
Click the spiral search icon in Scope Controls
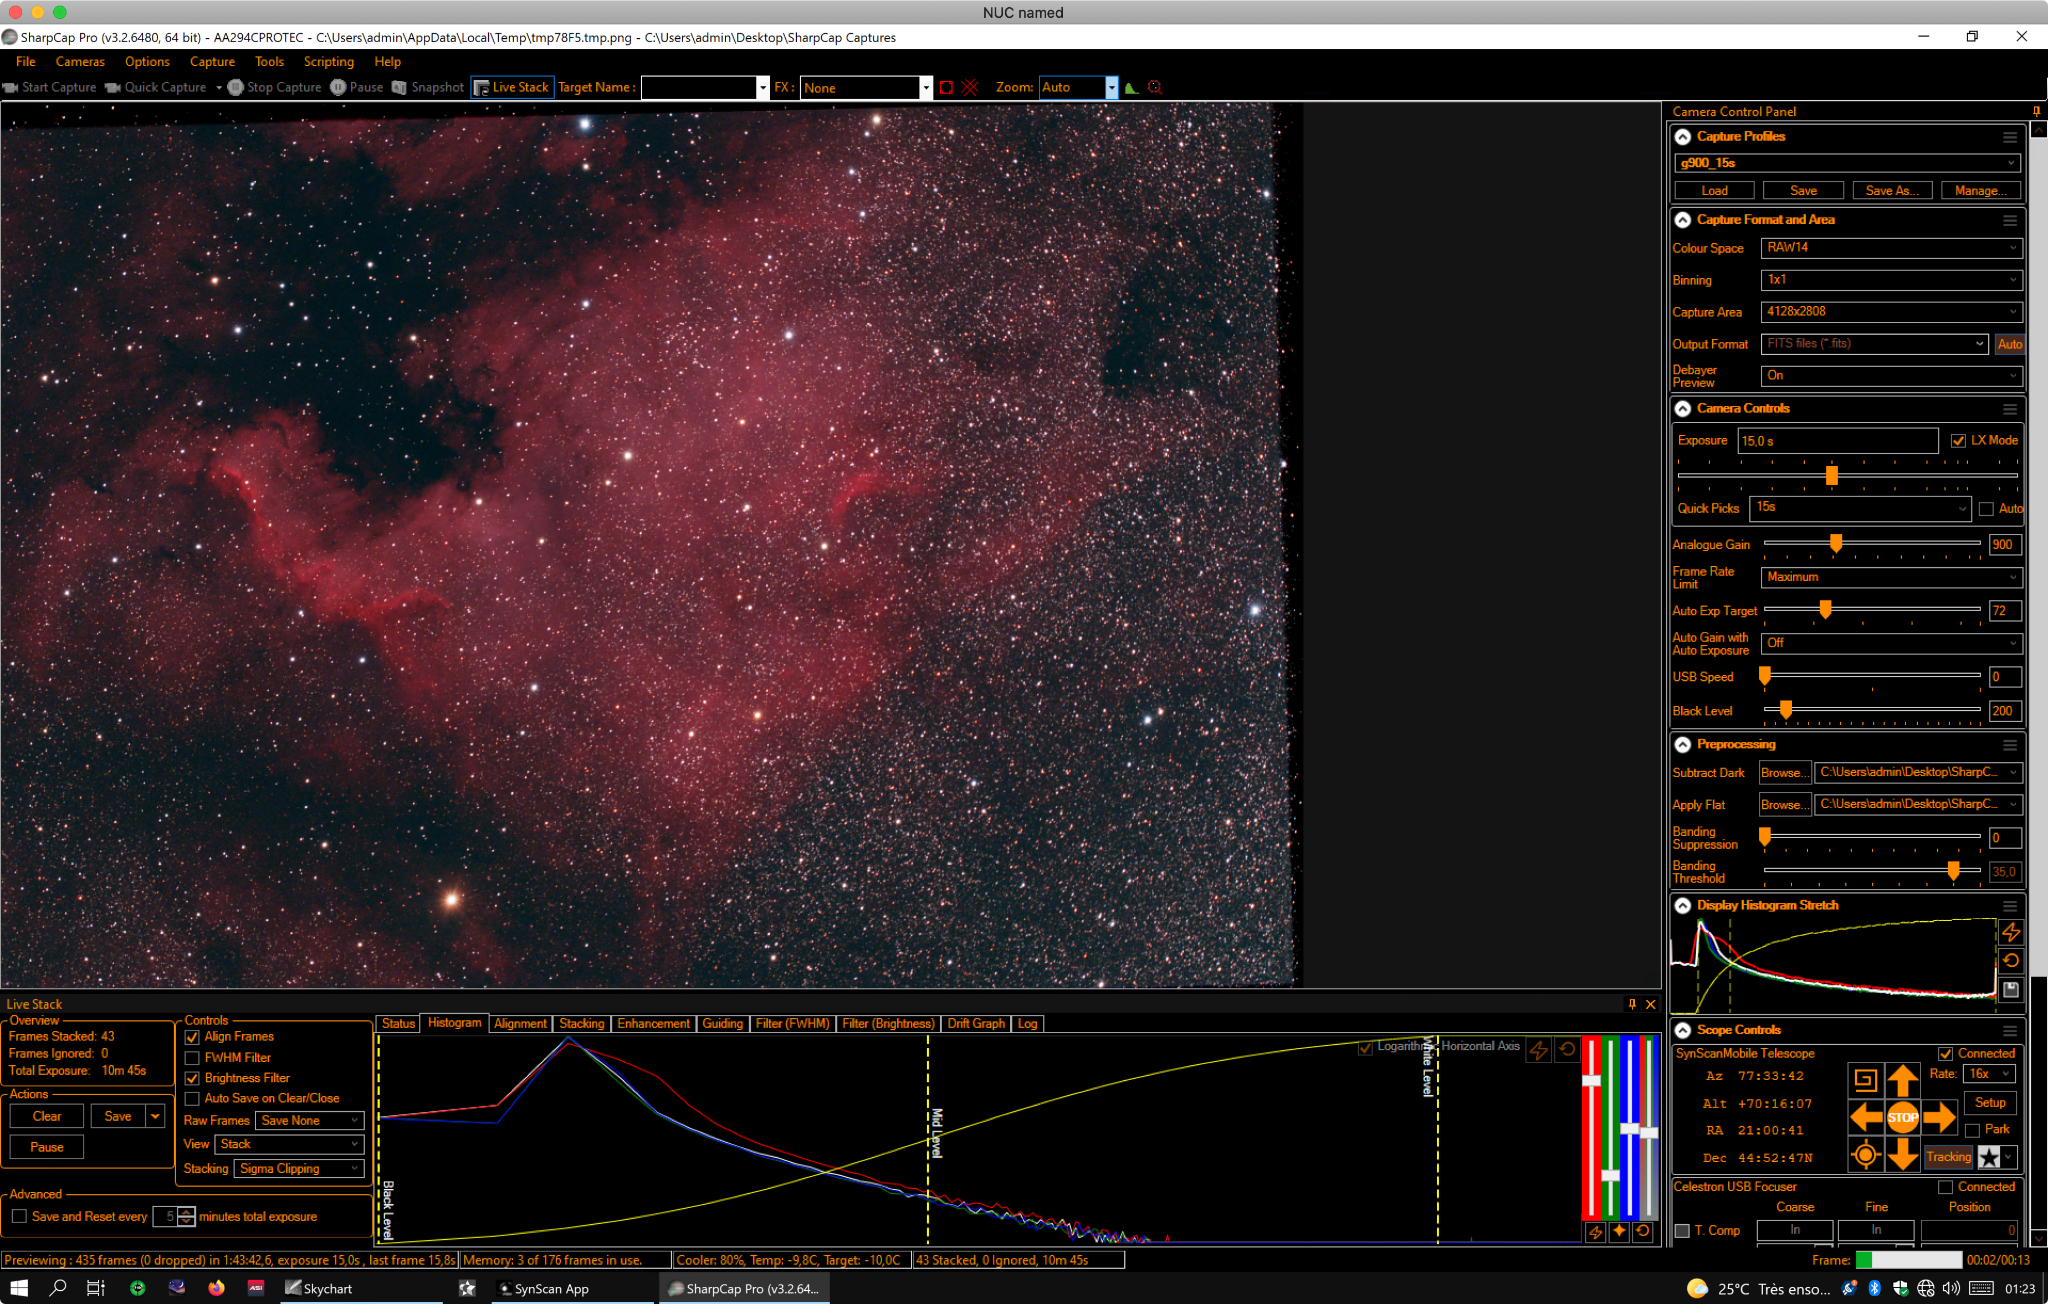(1865, 1080)
